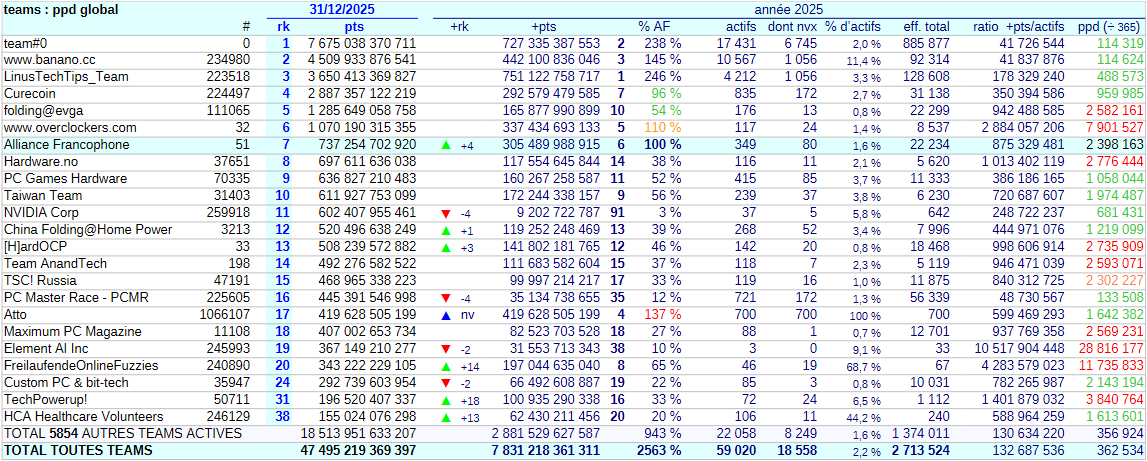
Task: Select team name 'Custom PC & bit-tech'
Action: click(x=67, y=383)
